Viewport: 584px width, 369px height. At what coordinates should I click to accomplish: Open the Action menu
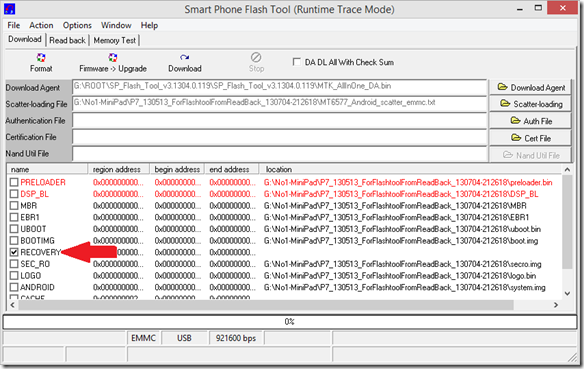(41, 25)
